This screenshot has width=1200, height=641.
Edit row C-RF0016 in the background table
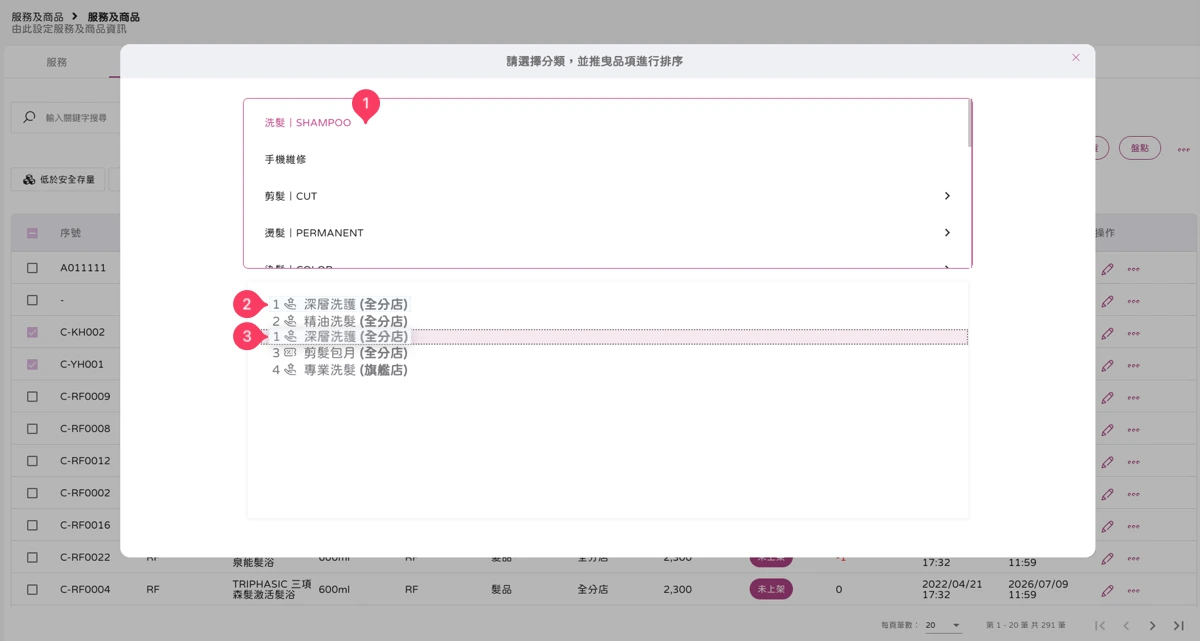pyautogui.click(x=1107, y=526)
